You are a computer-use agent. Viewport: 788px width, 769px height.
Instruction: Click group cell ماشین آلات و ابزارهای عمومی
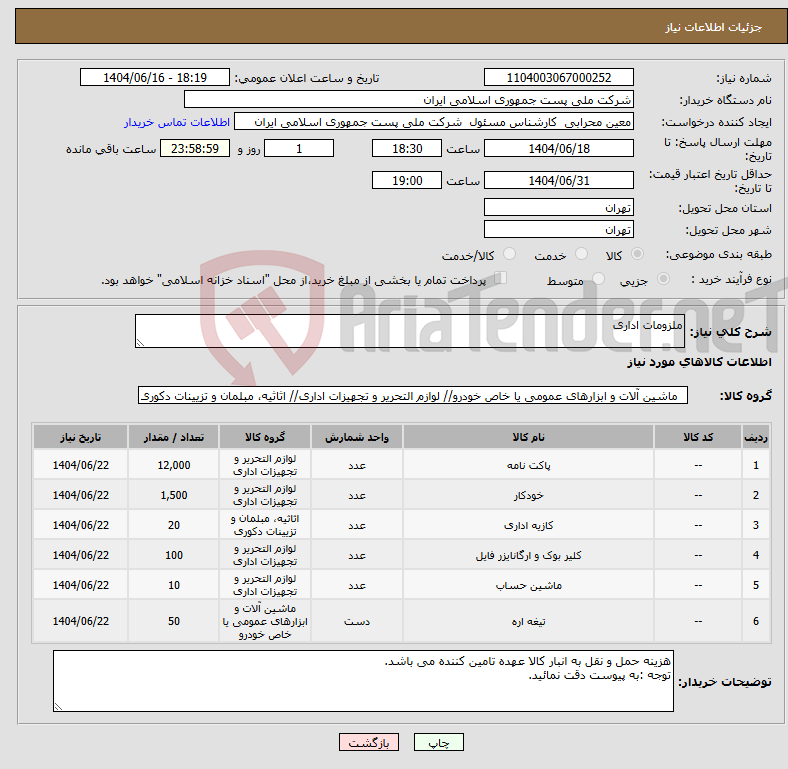click(x=265, y=621)
